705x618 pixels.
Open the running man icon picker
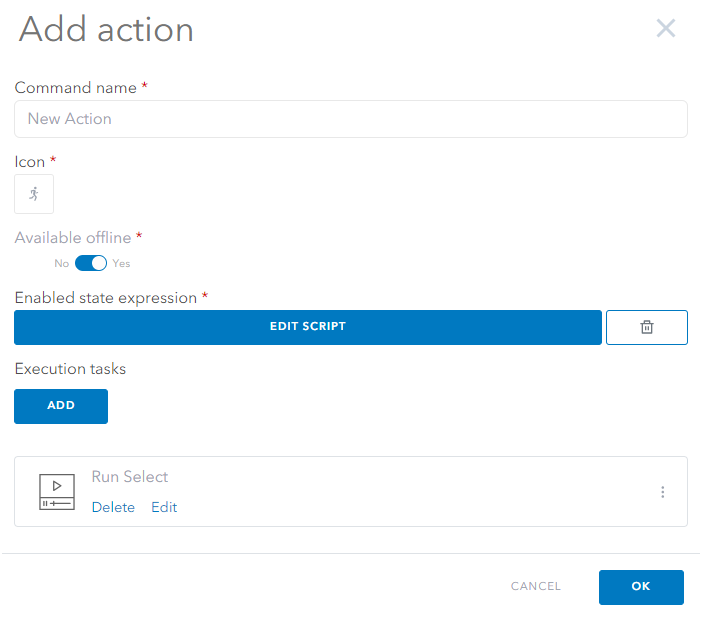coord(34,194)
